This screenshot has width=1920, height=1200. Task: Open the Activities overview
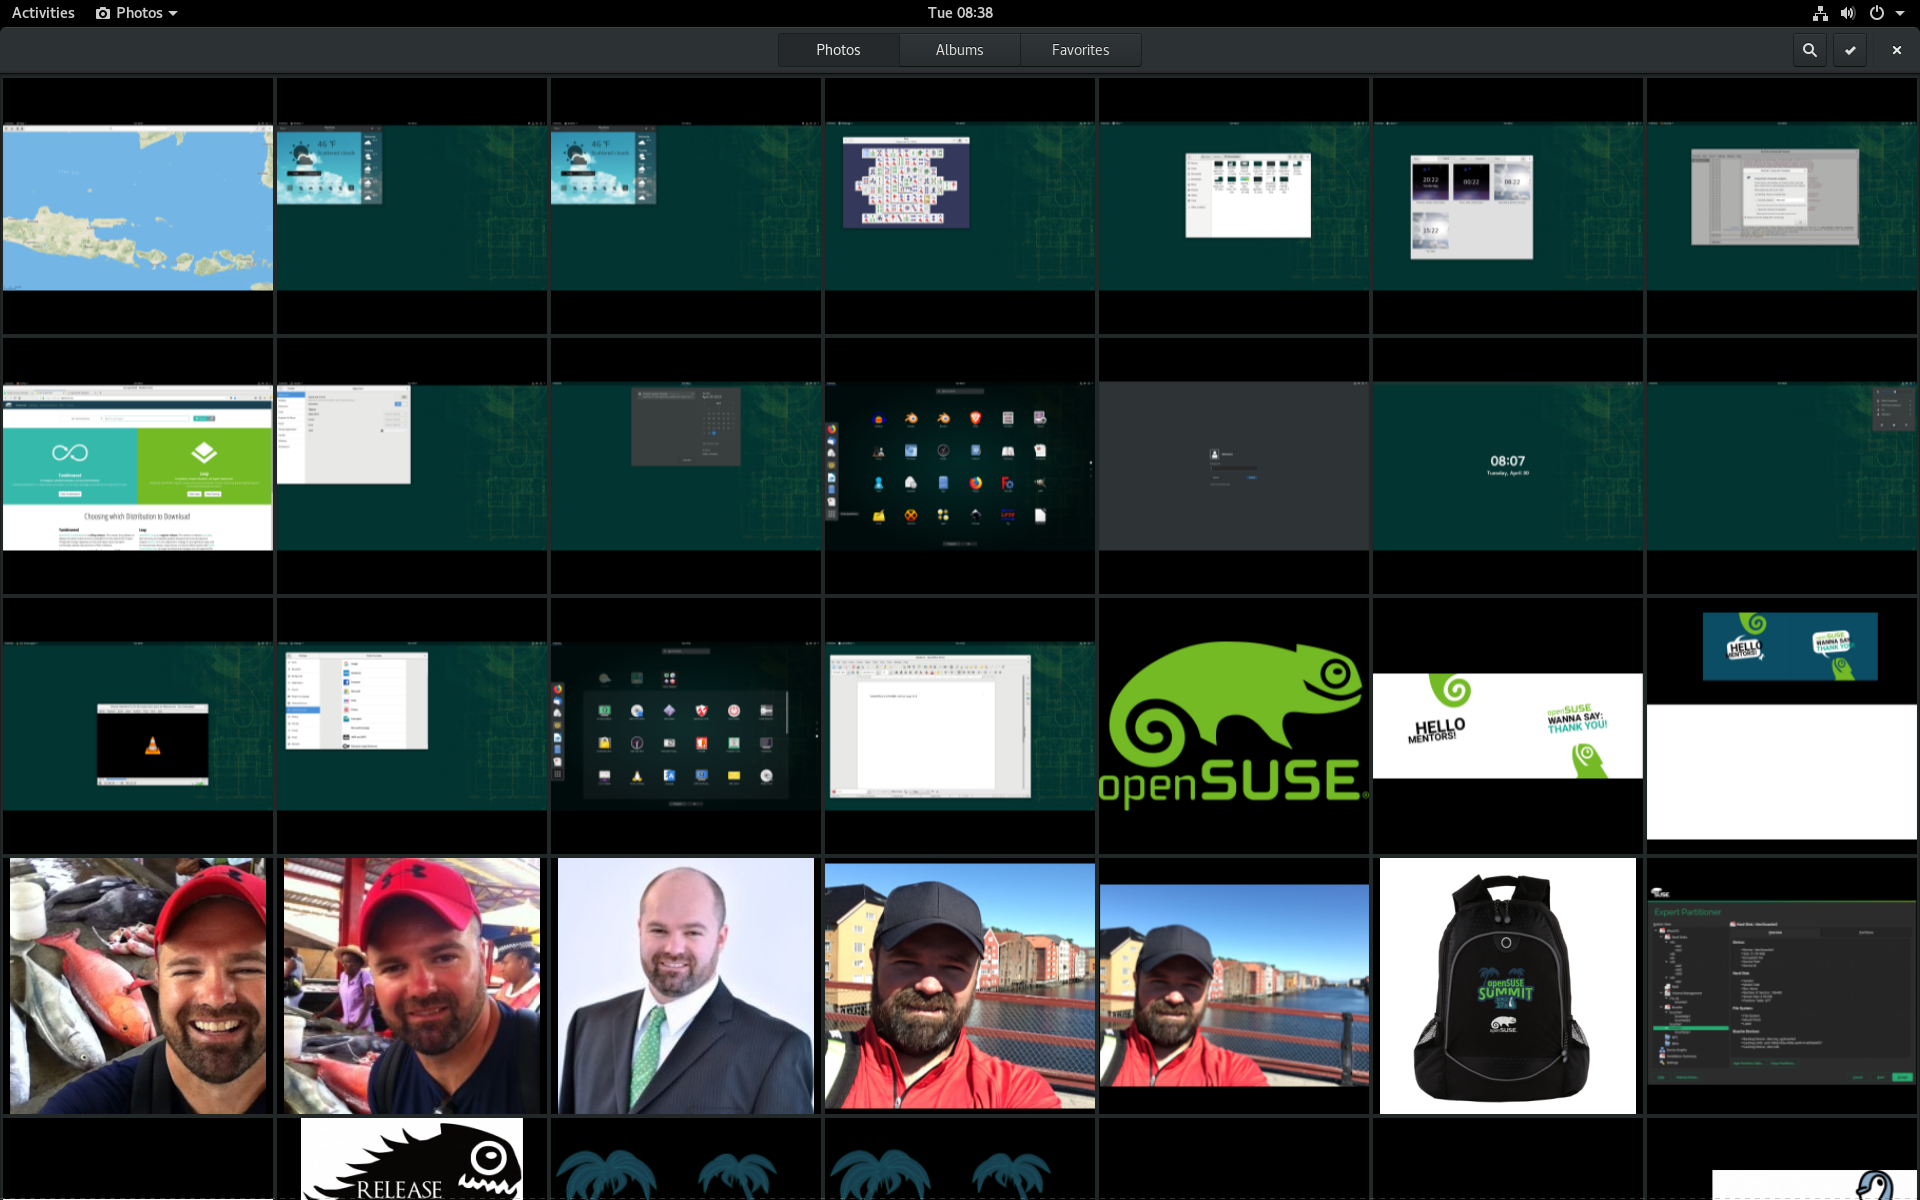43,13
